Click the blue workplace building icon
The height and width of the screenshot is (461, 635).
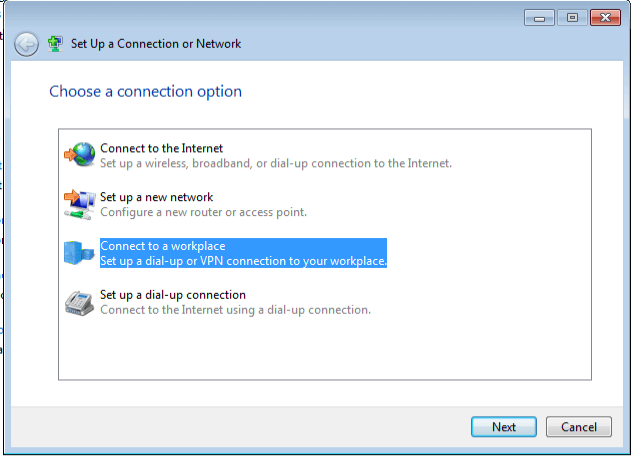79,253
